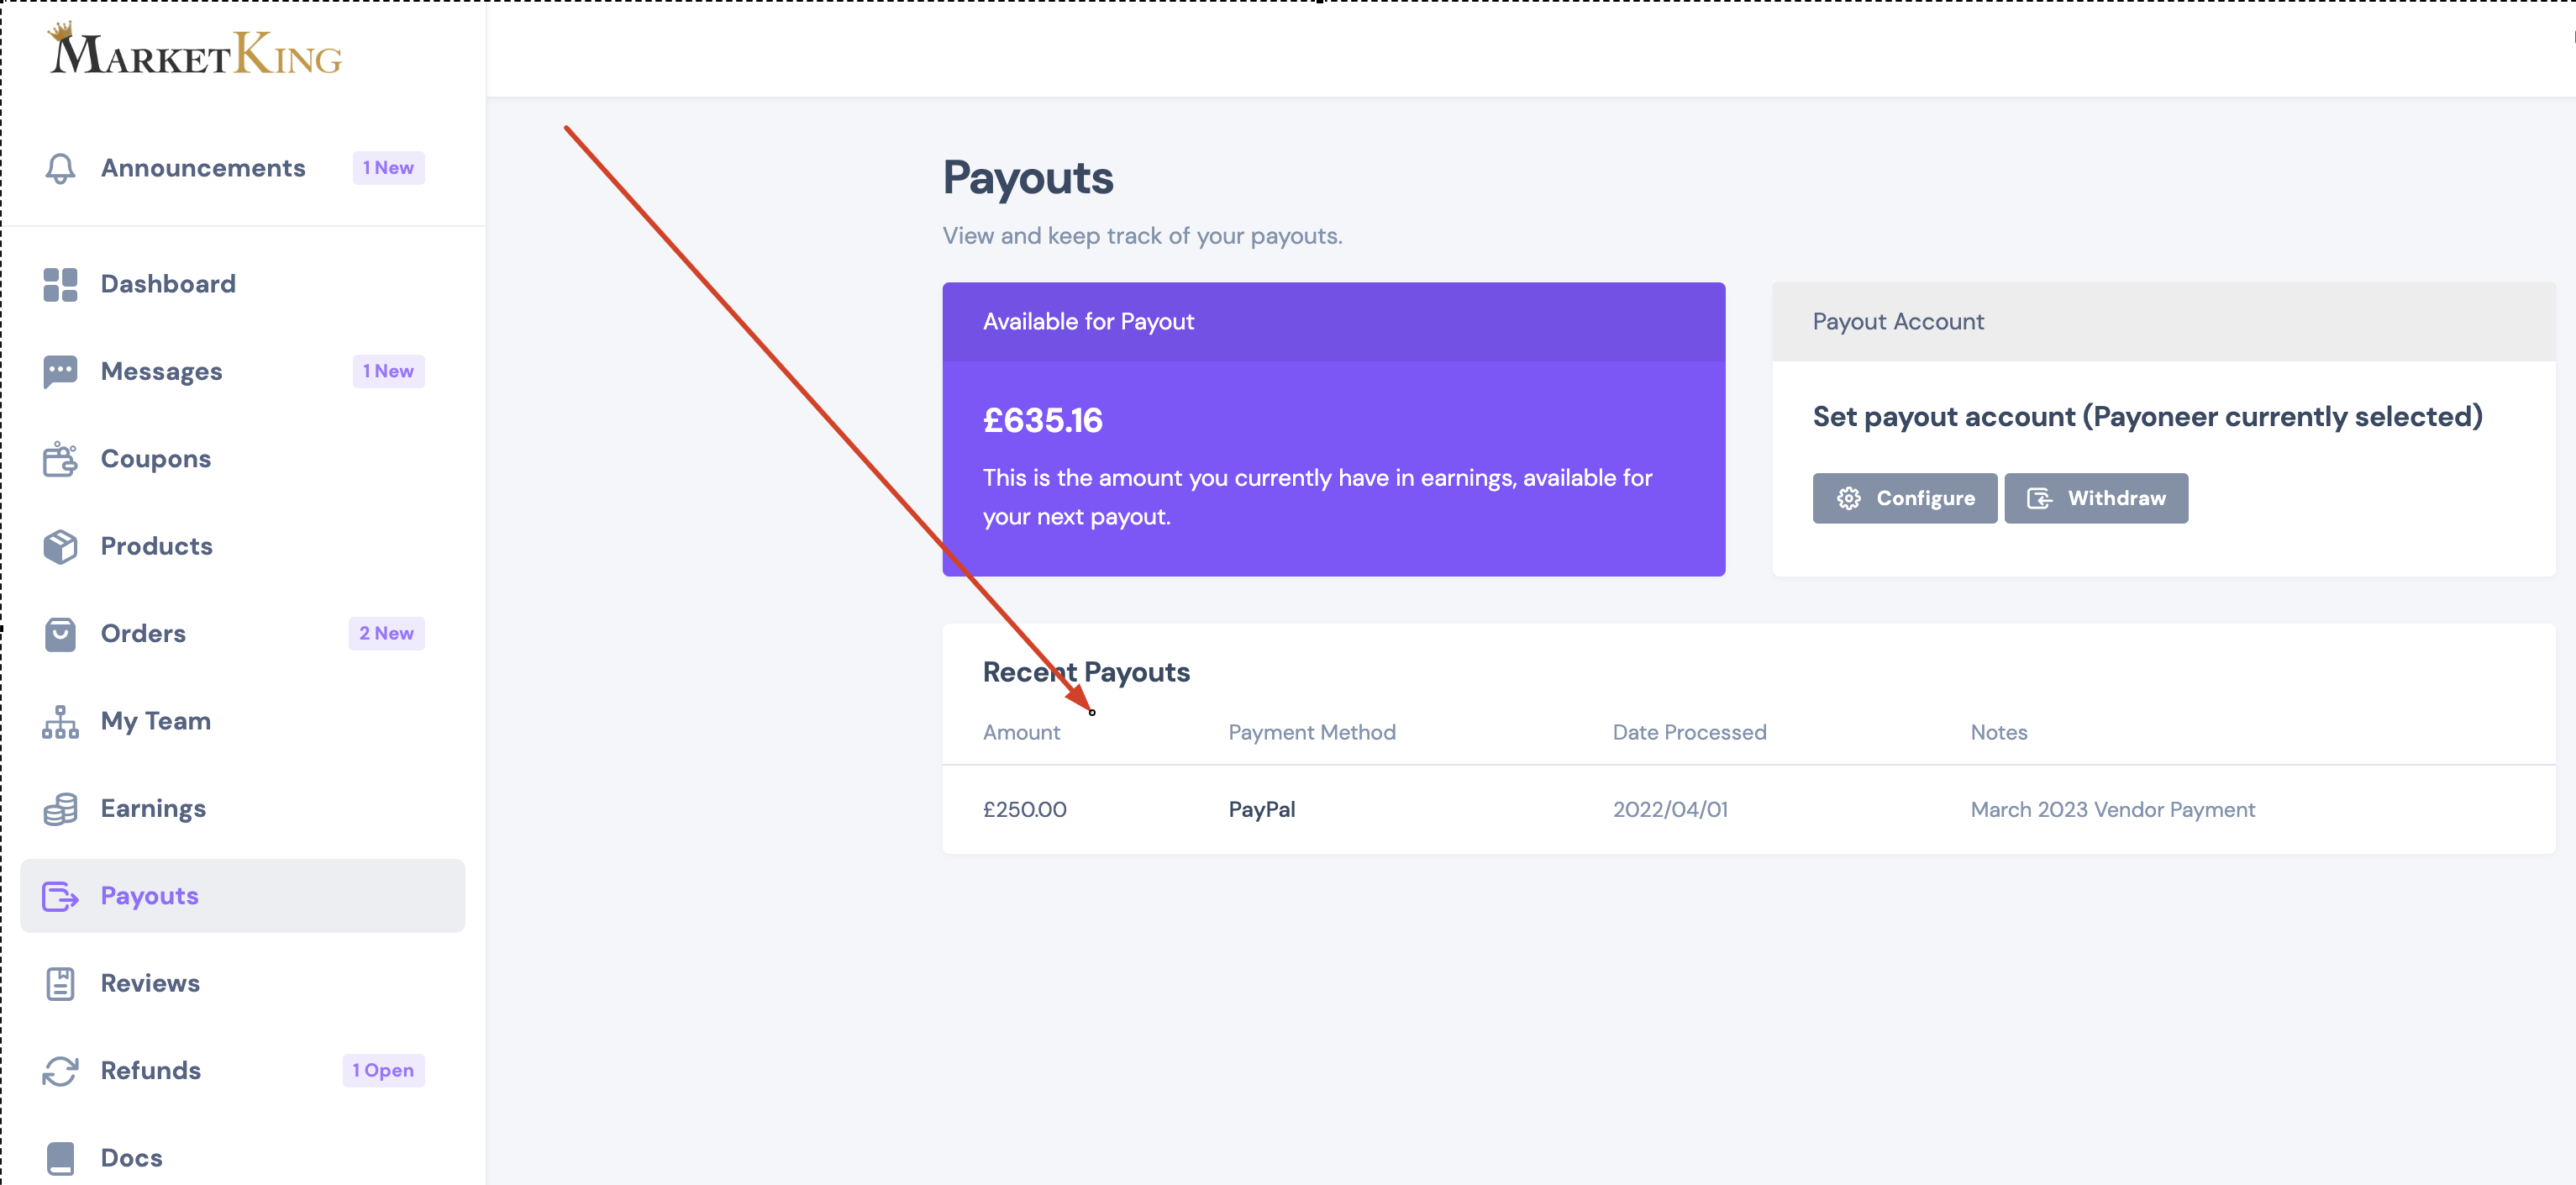
Task: Click the 1 Open badge beside Refunds
Action: [x=383, y=1071]
